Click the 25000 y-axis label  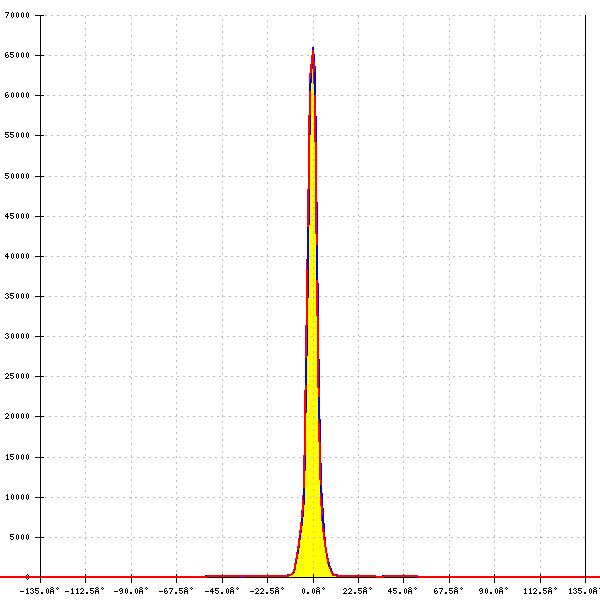coord(17,376)
